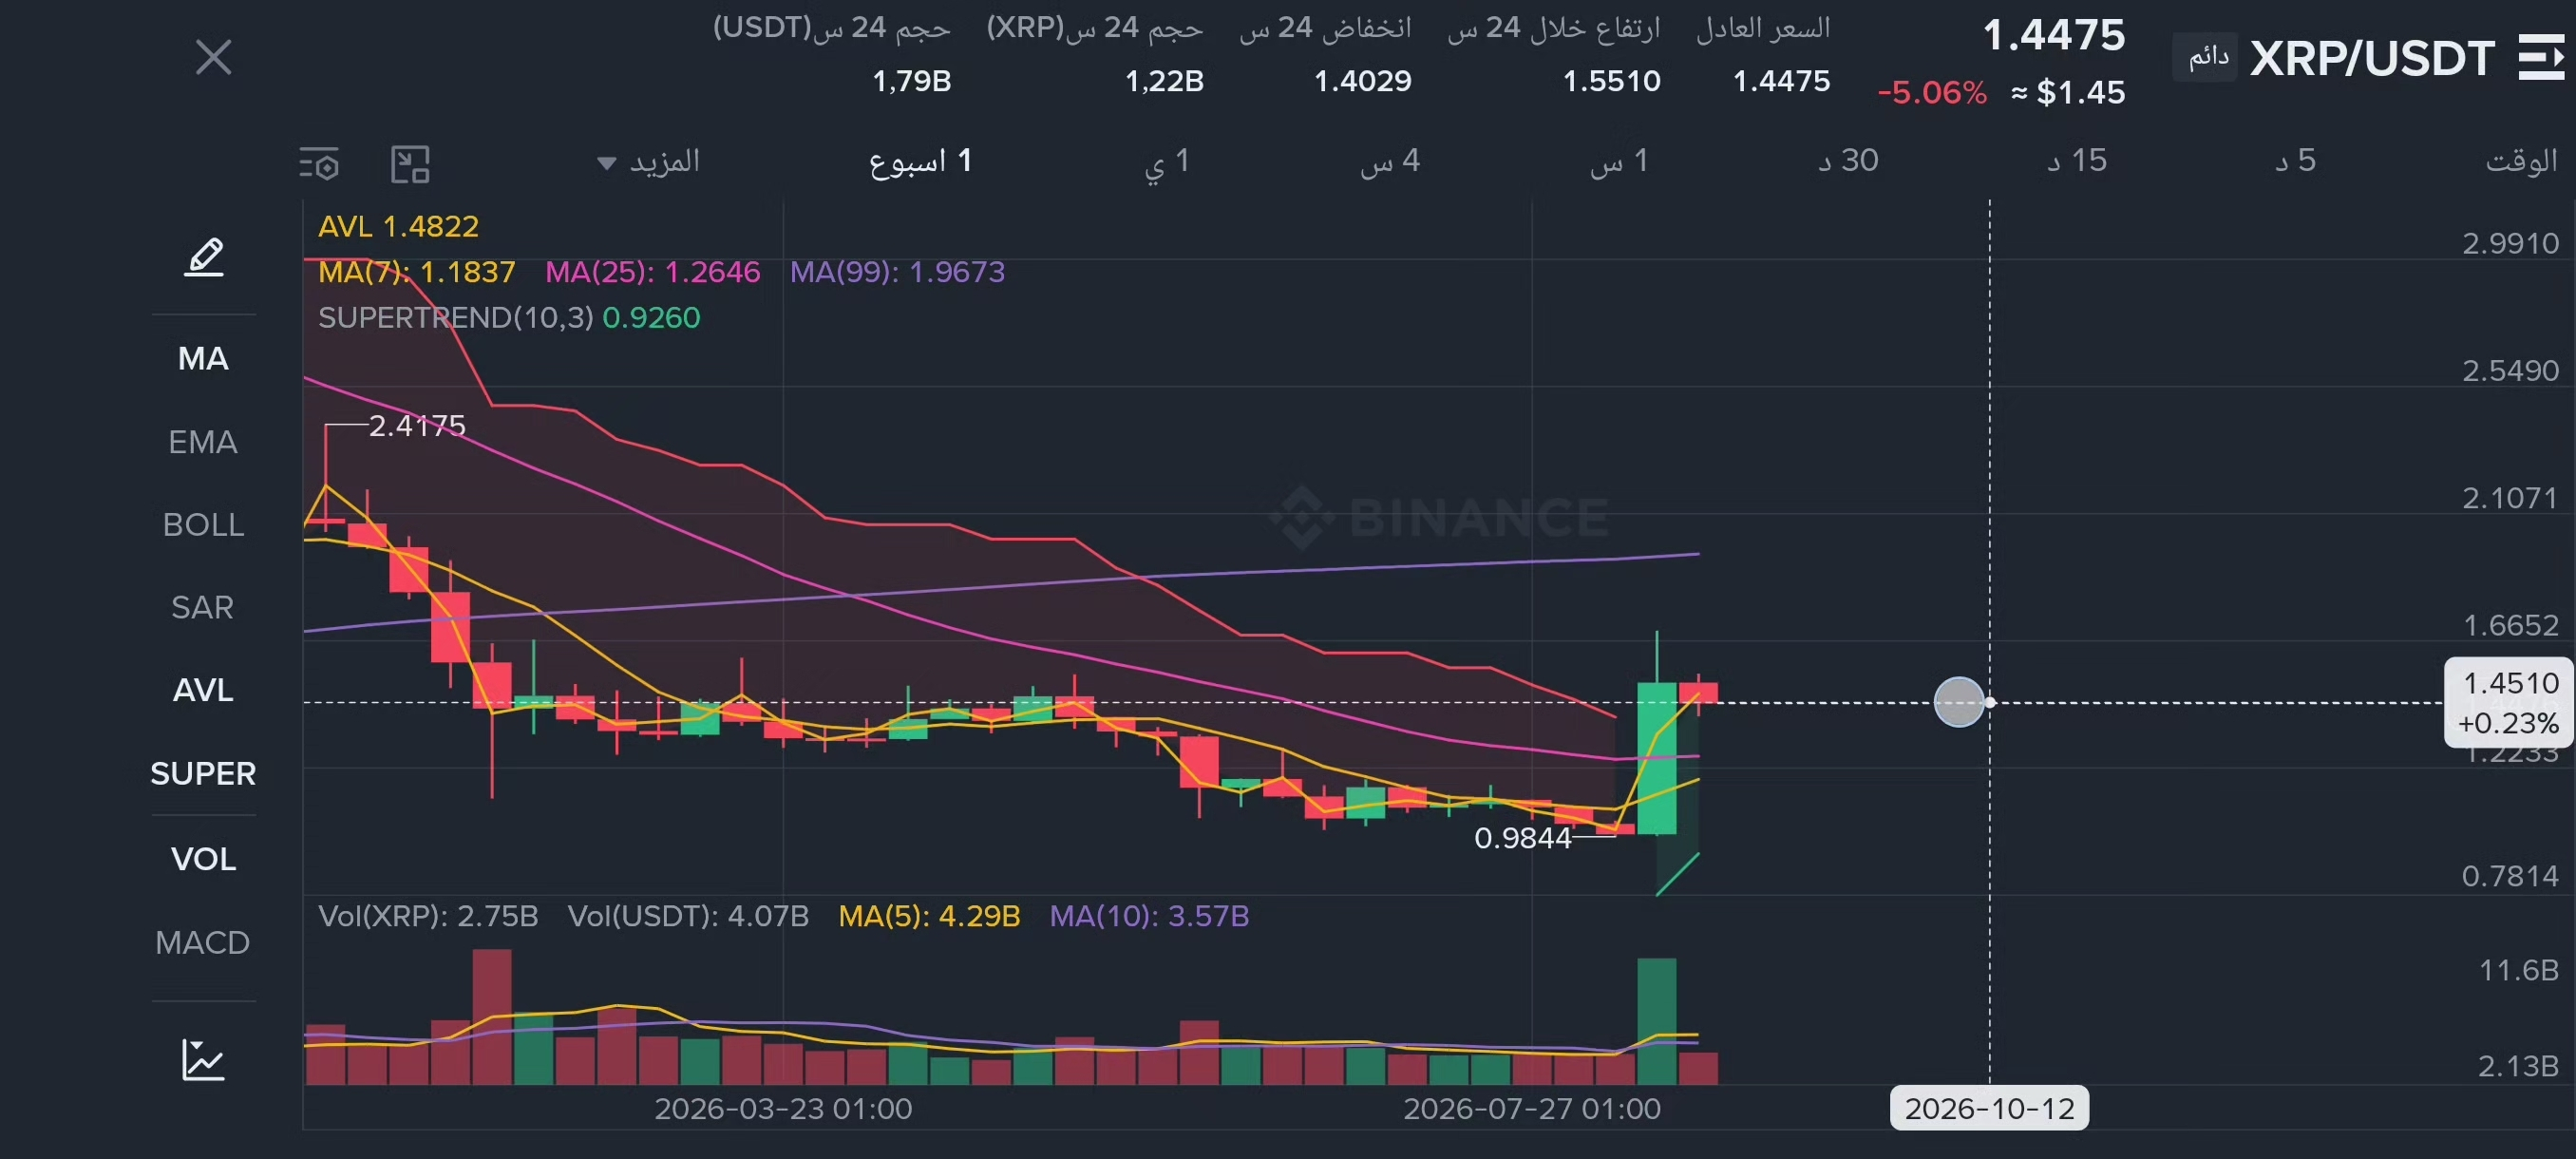Switch to the 4 س interval
This screenshot has height=1159, width=2576.
[x=1390, y=161]
